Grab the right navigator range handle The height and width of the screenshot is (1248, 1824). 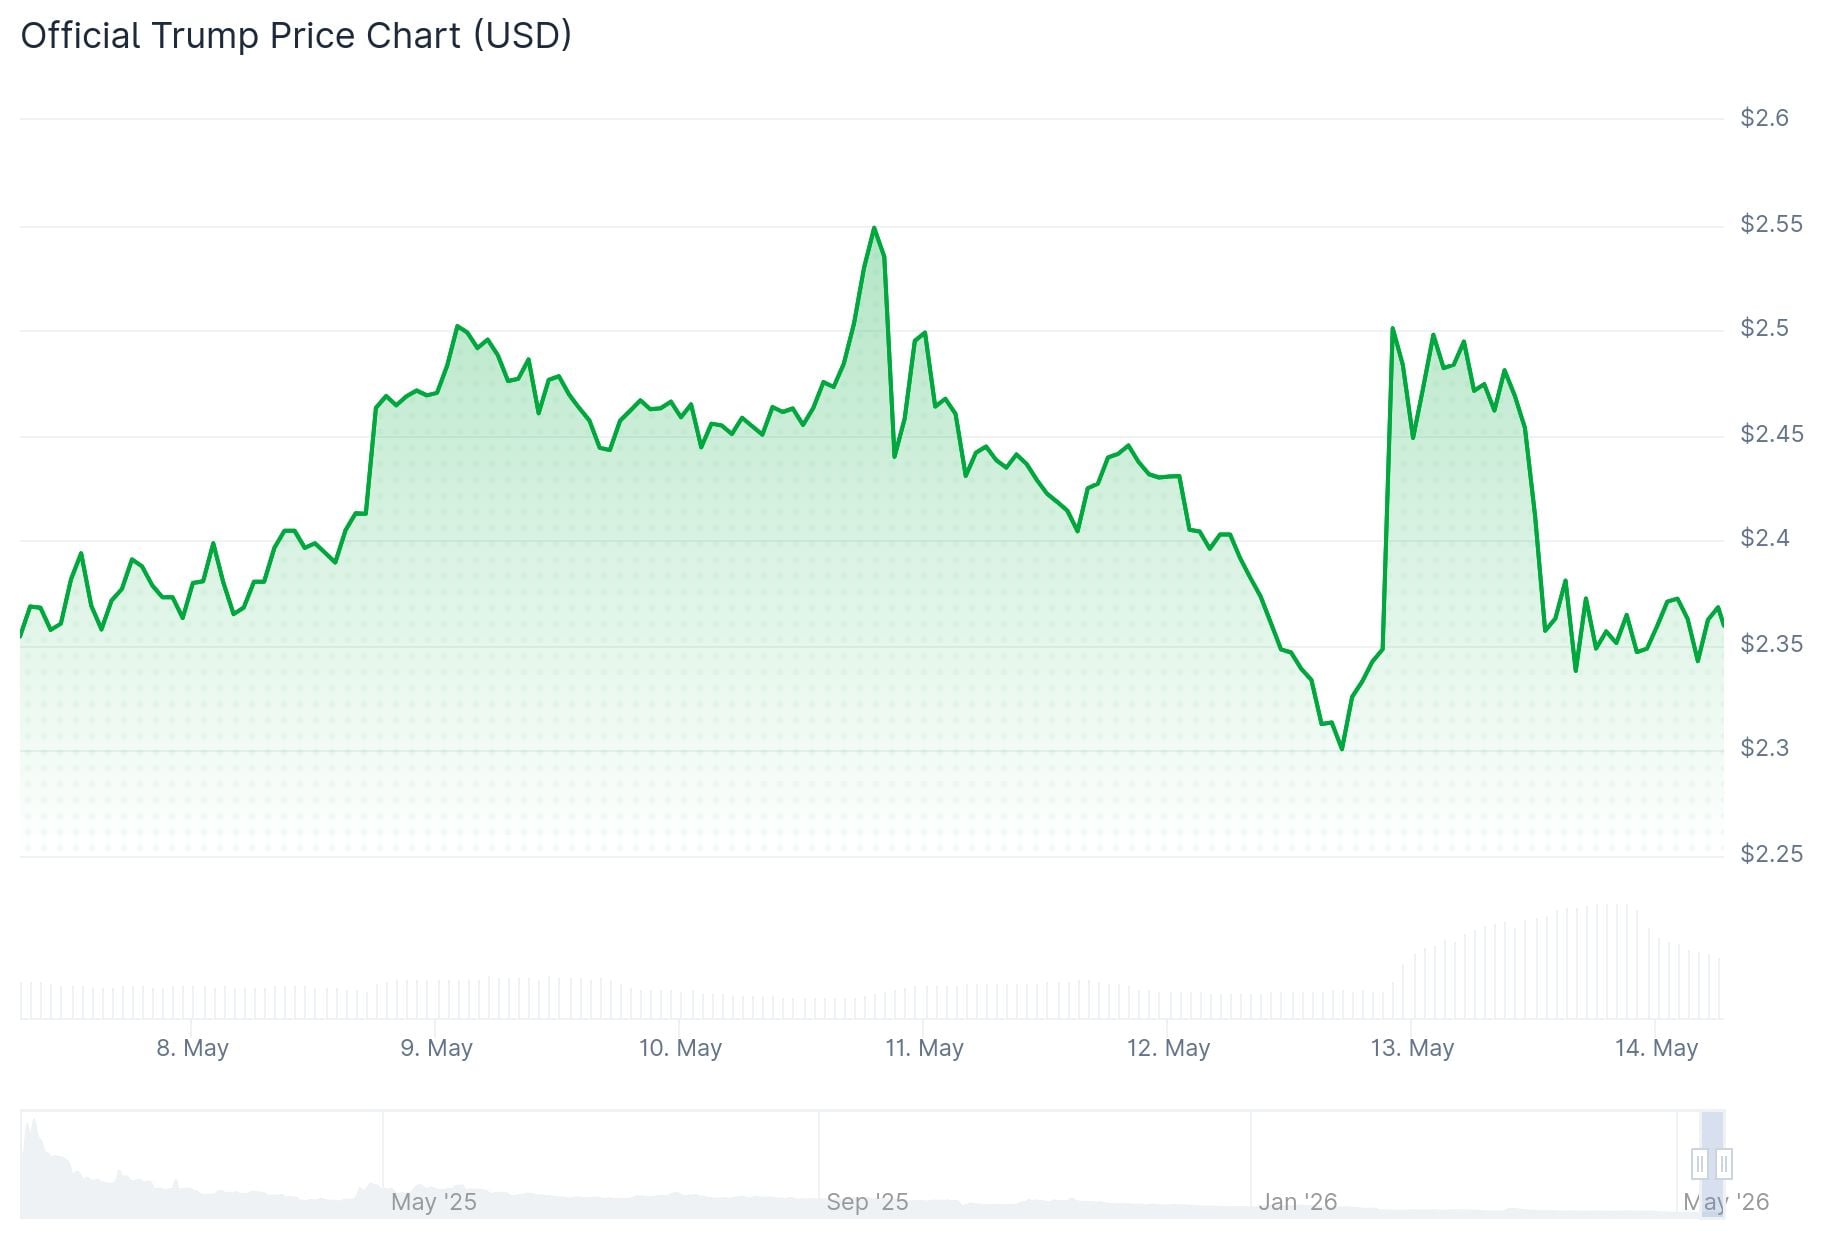tap(1724, 1164)
